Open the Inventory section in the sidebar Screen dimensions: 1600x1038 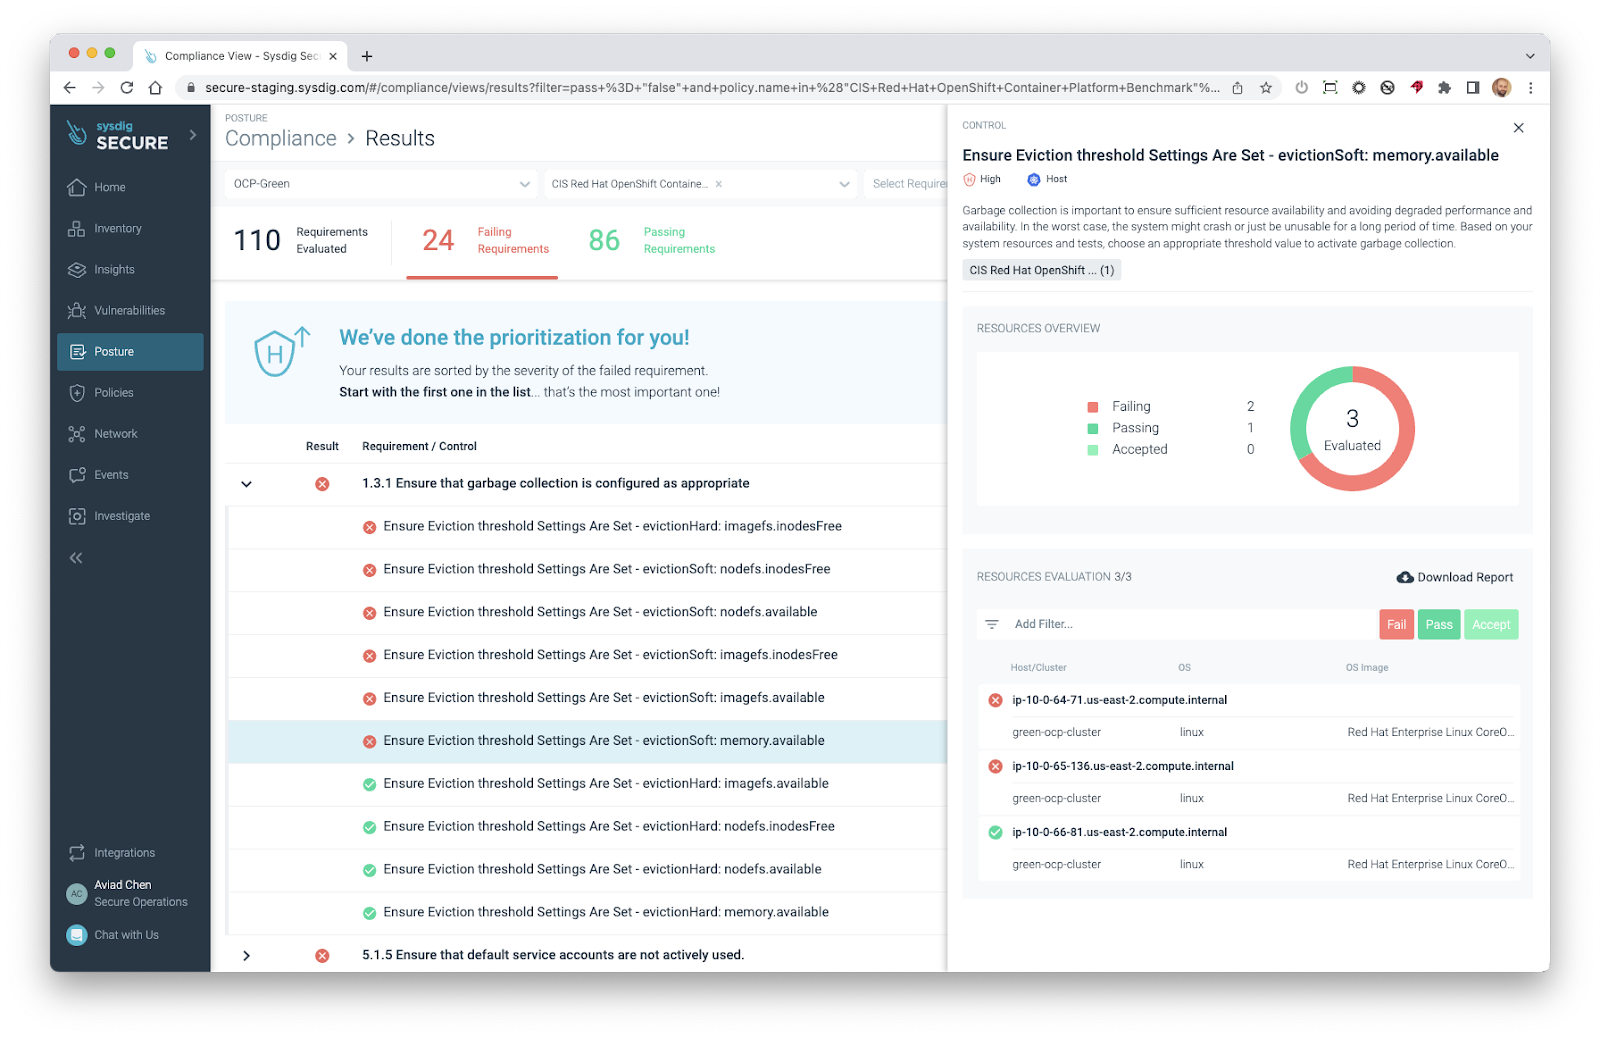[116, 228]
